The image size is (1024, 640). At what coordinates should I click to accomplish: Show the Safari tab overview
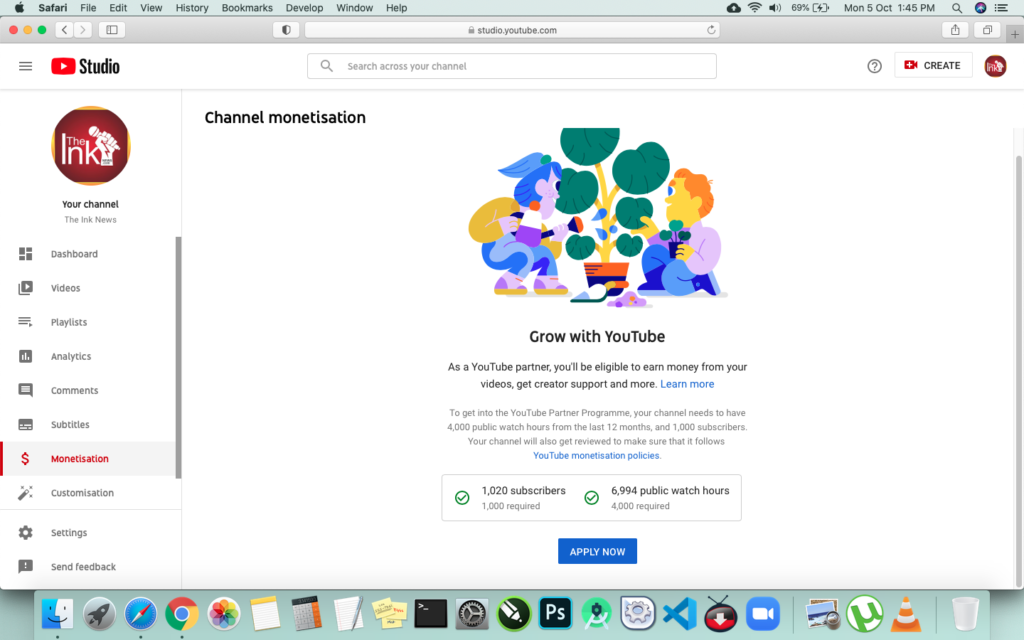987,30
